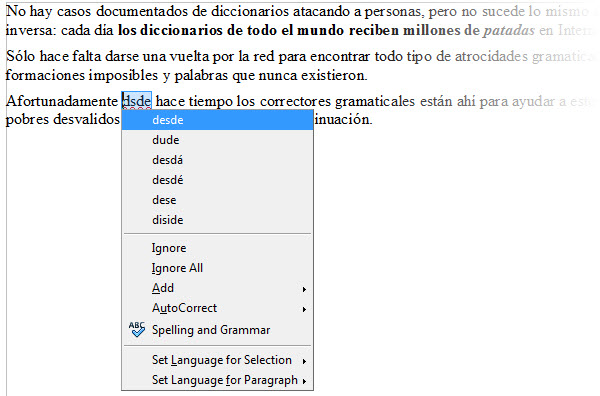Click the word 'correctores' in the document
600x396 pixels.
[295, 101]
